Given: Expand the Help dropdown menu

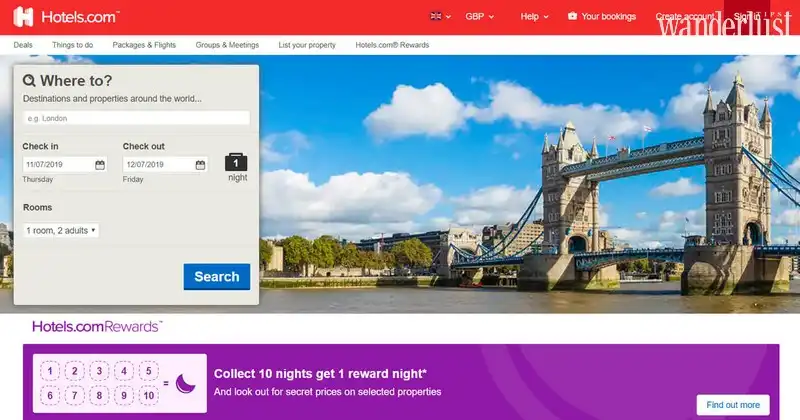Looking at the screenshot, I should pos(534,16).
